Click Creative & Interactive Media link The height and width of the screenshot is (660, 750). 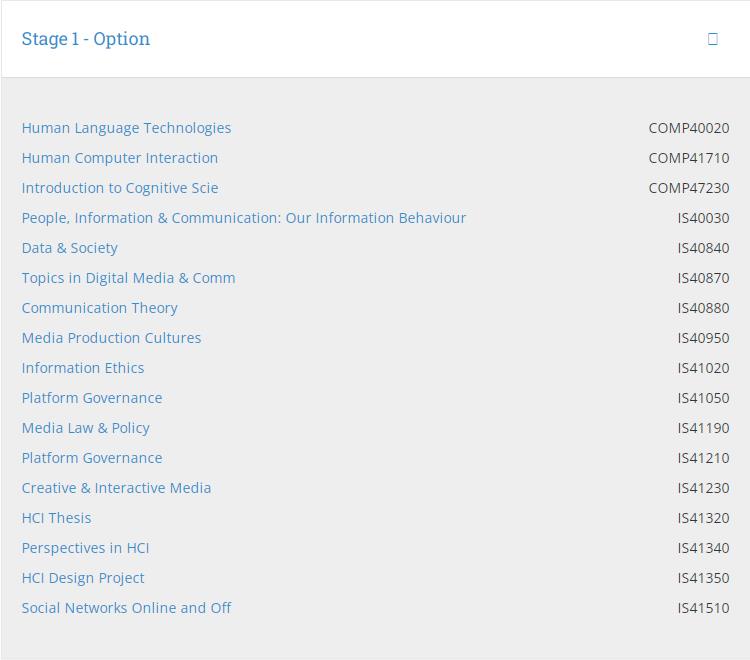tap(117, 488)
